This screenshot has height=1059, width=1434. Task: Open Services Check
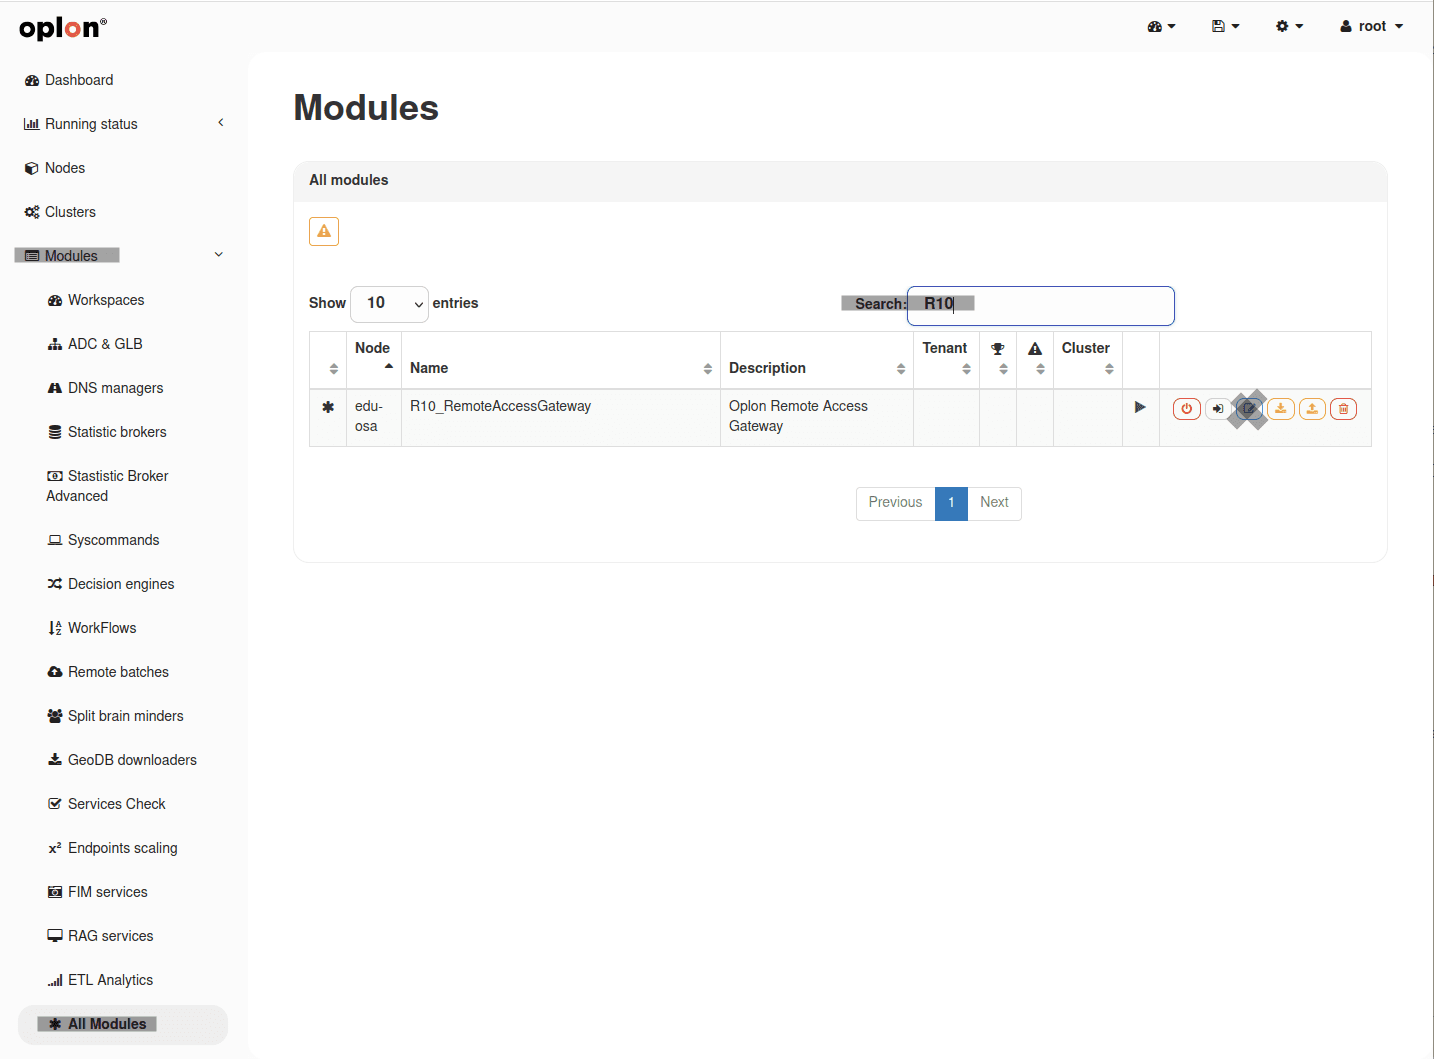106,804
